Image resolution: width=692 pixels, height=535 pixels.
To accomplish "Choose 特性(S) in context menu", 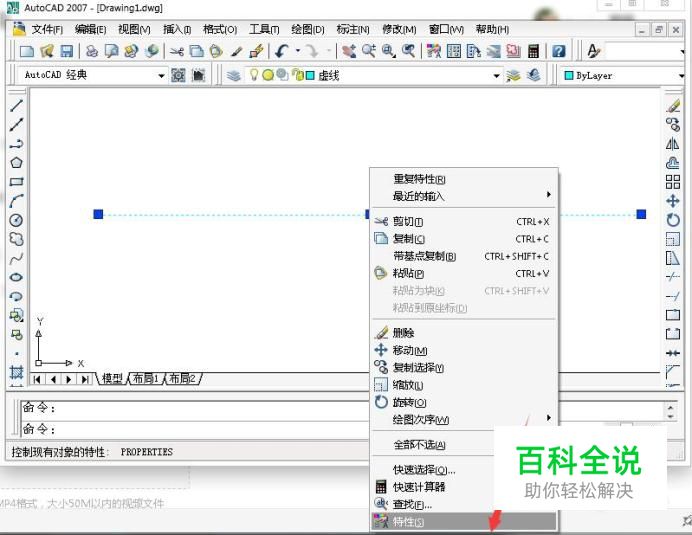I will [x=463, y=522].
